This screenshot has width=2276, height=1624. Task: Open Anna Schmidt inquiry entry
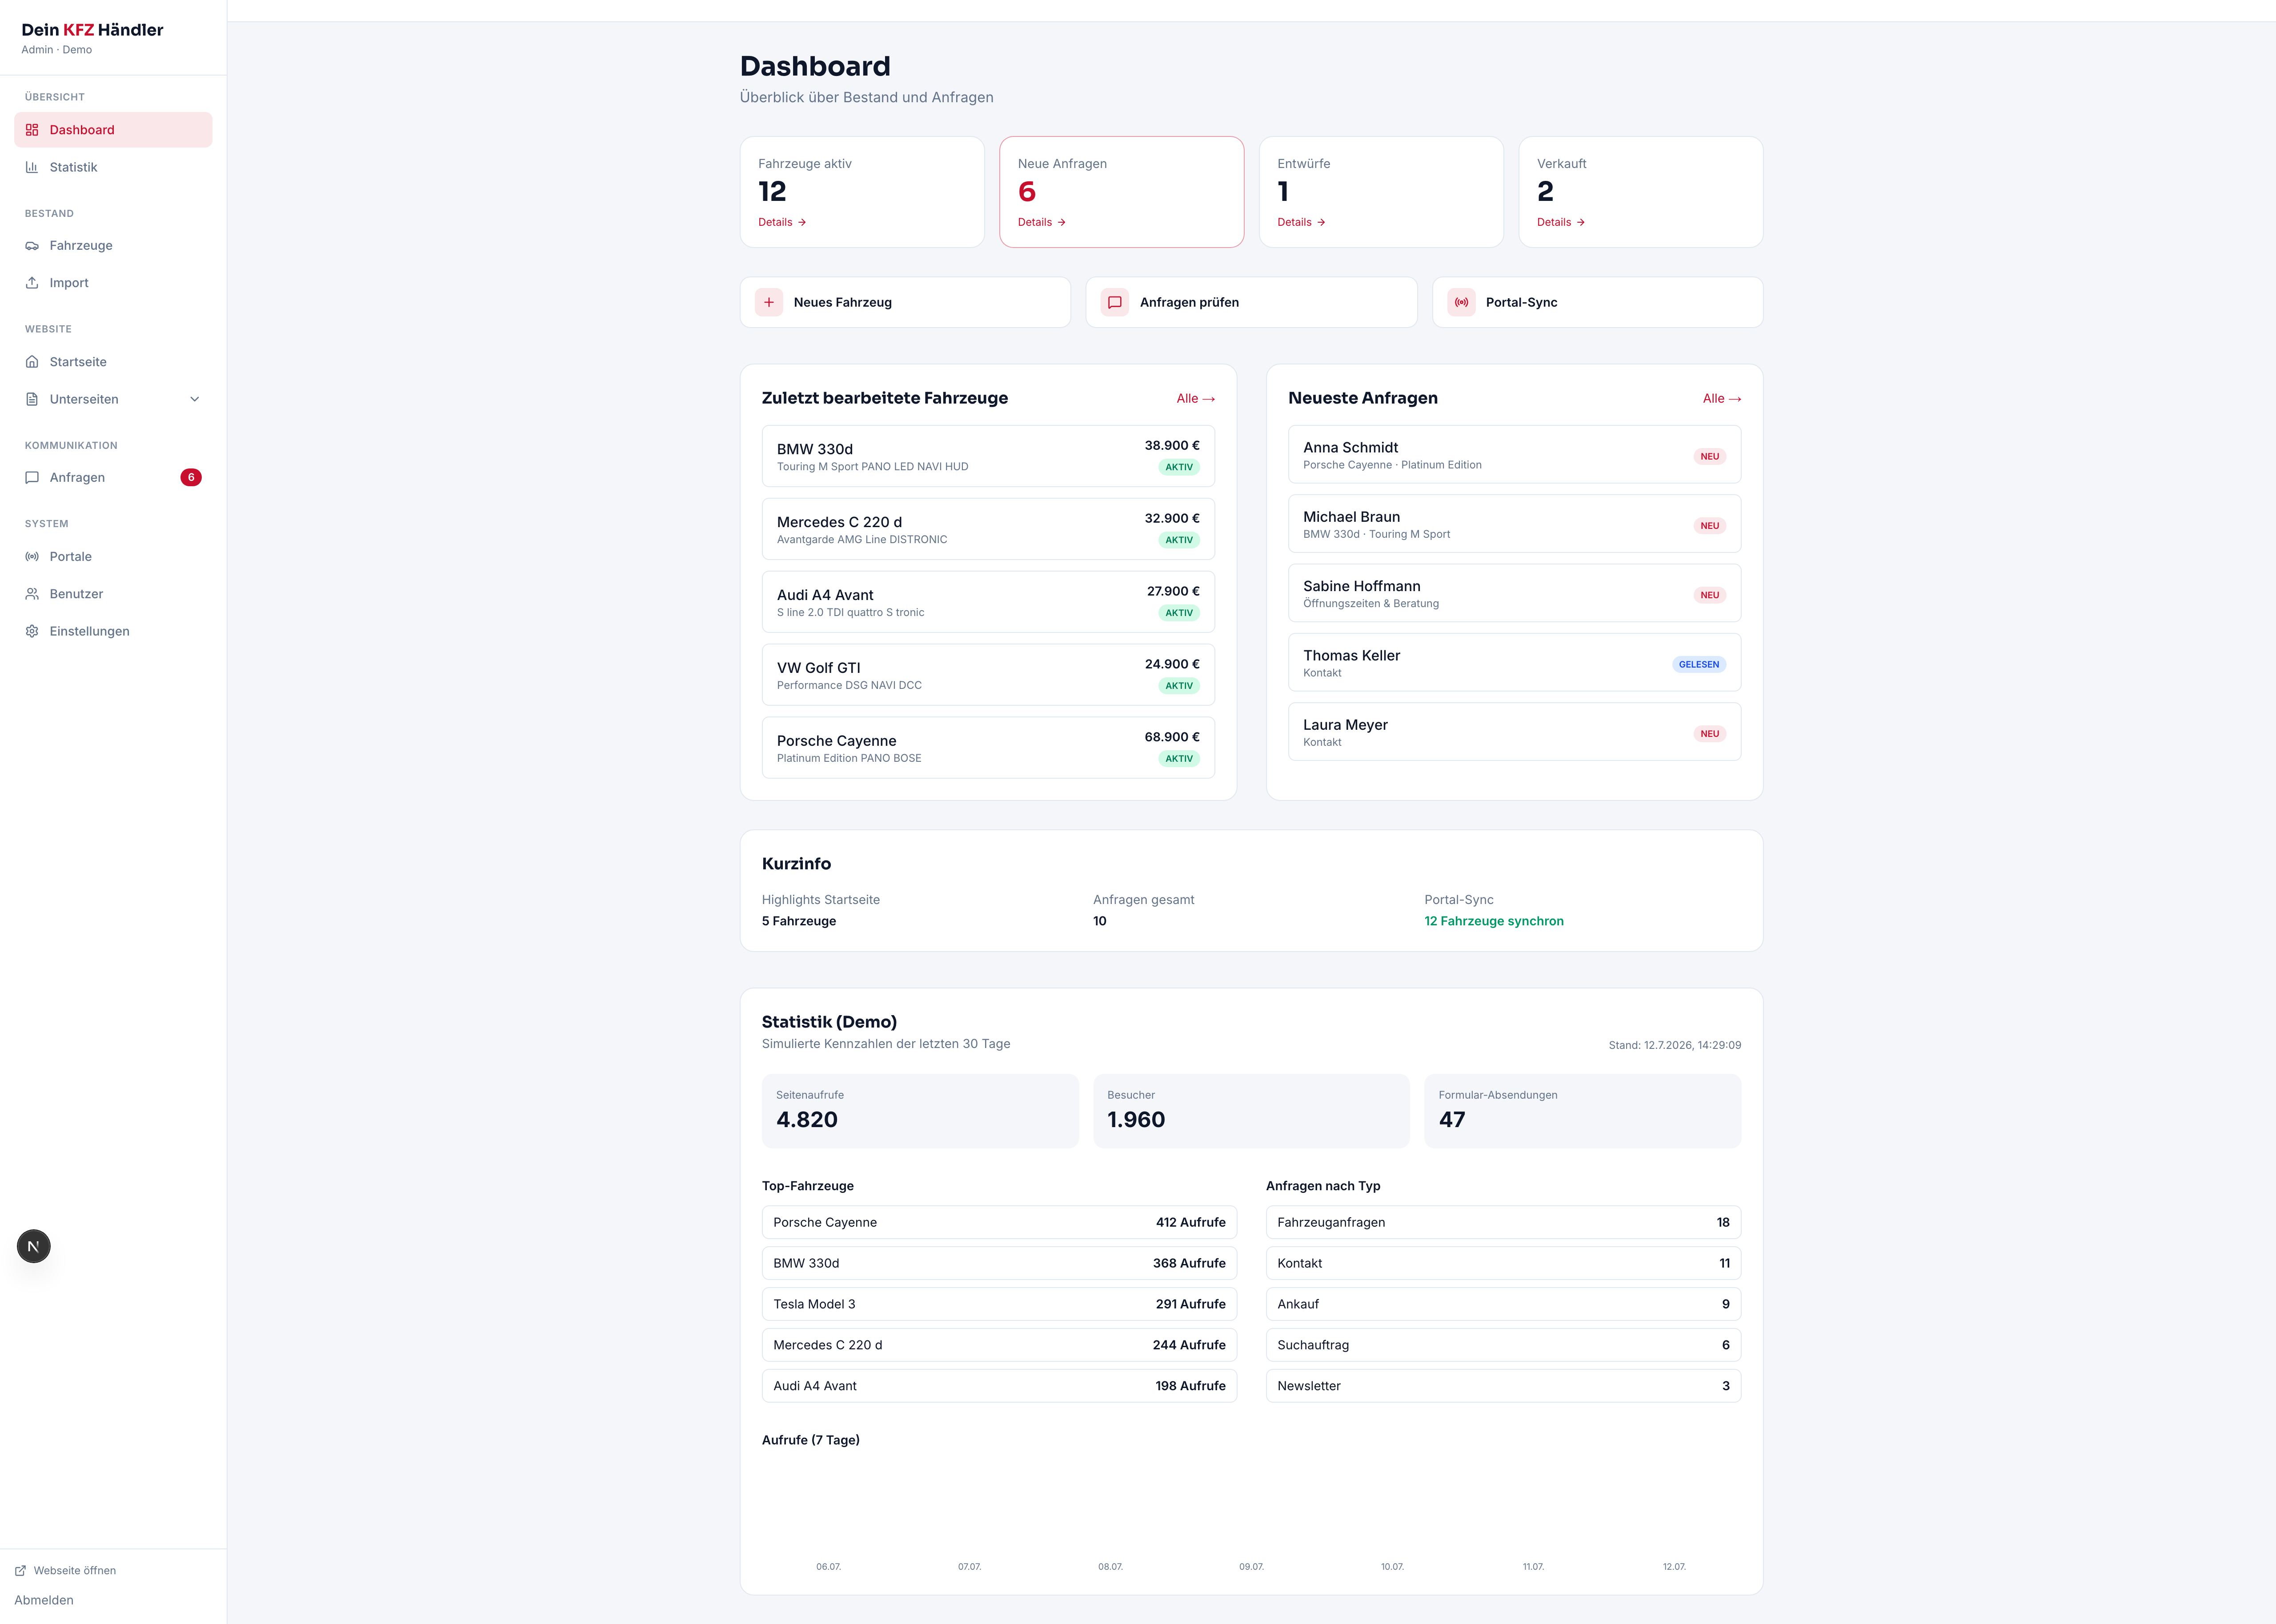pyautogui.click(x=1514, y=455)
